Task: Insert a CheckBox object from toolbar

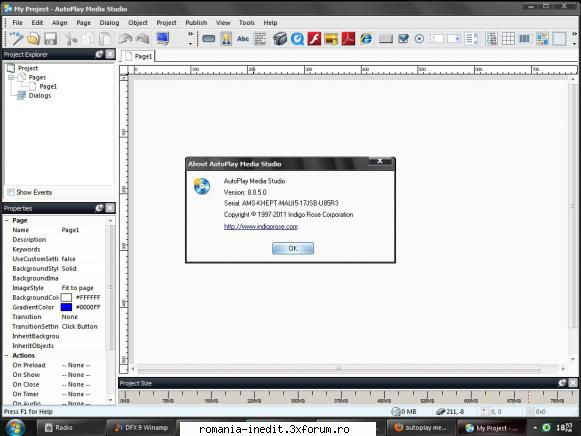Action: 403,39
